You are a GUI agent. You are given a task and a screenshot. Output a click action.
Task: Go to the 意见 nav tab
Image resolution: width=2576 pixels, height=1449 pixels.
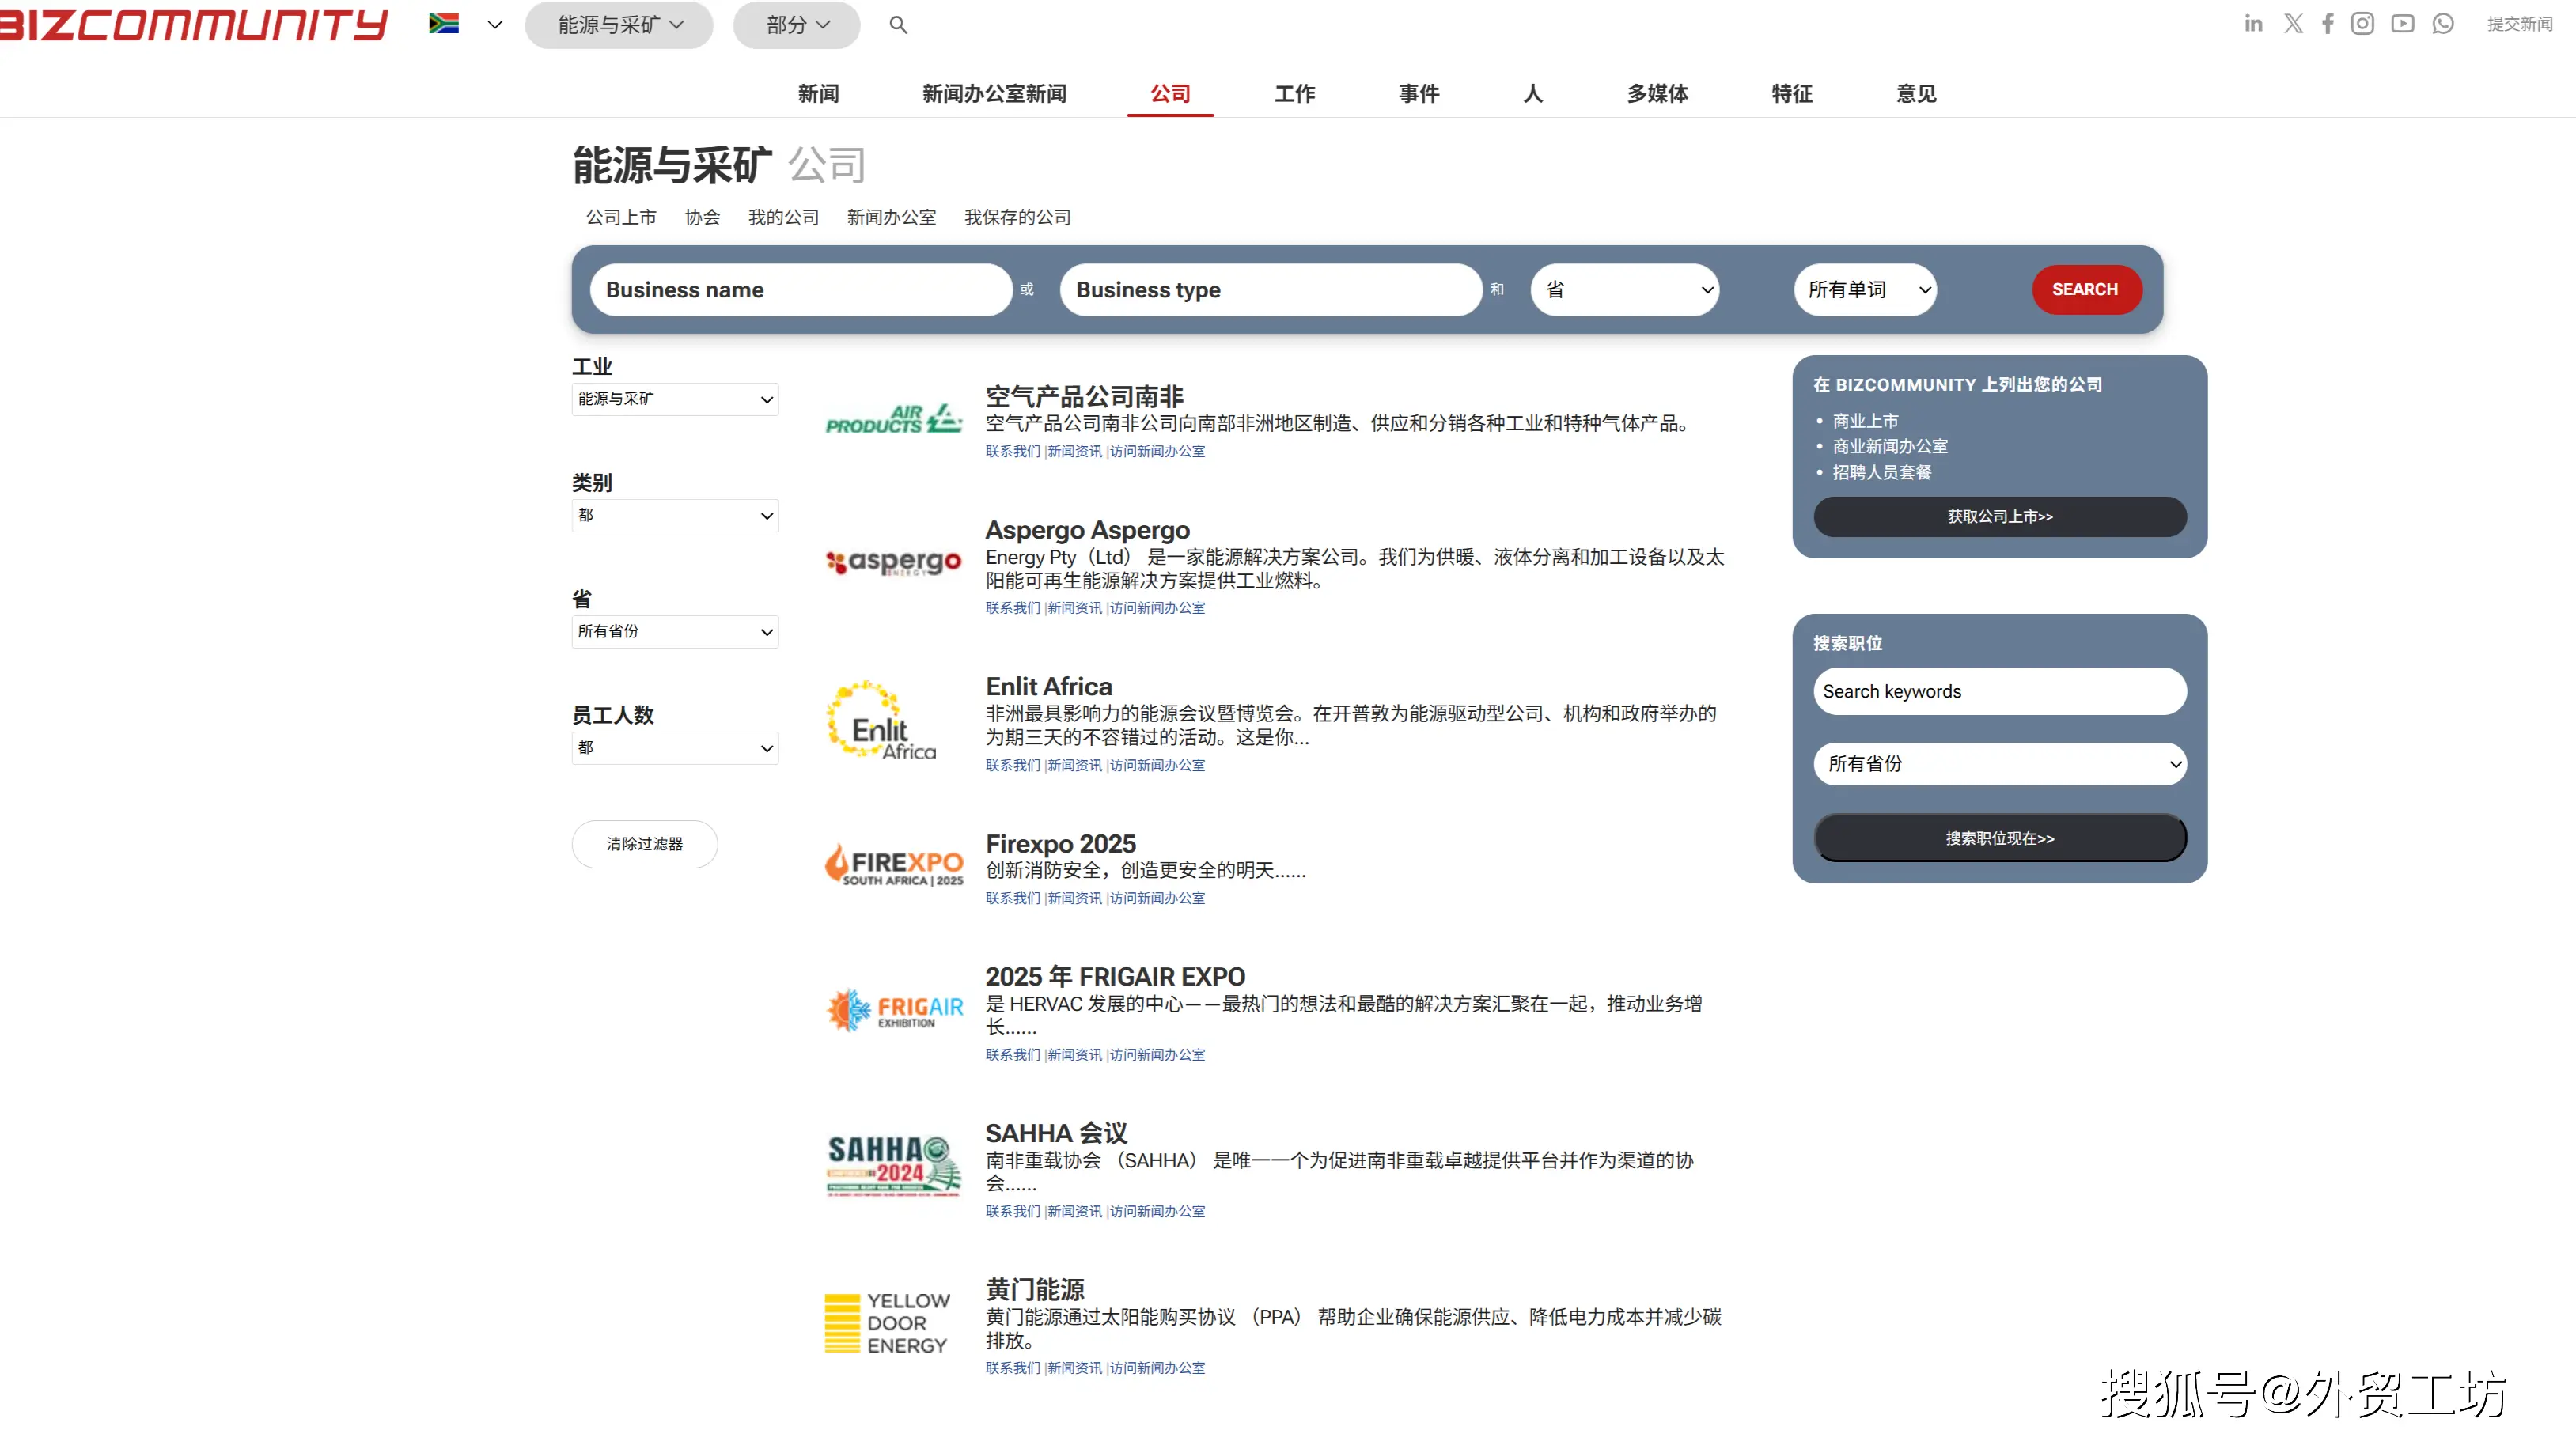point(1916,94)
